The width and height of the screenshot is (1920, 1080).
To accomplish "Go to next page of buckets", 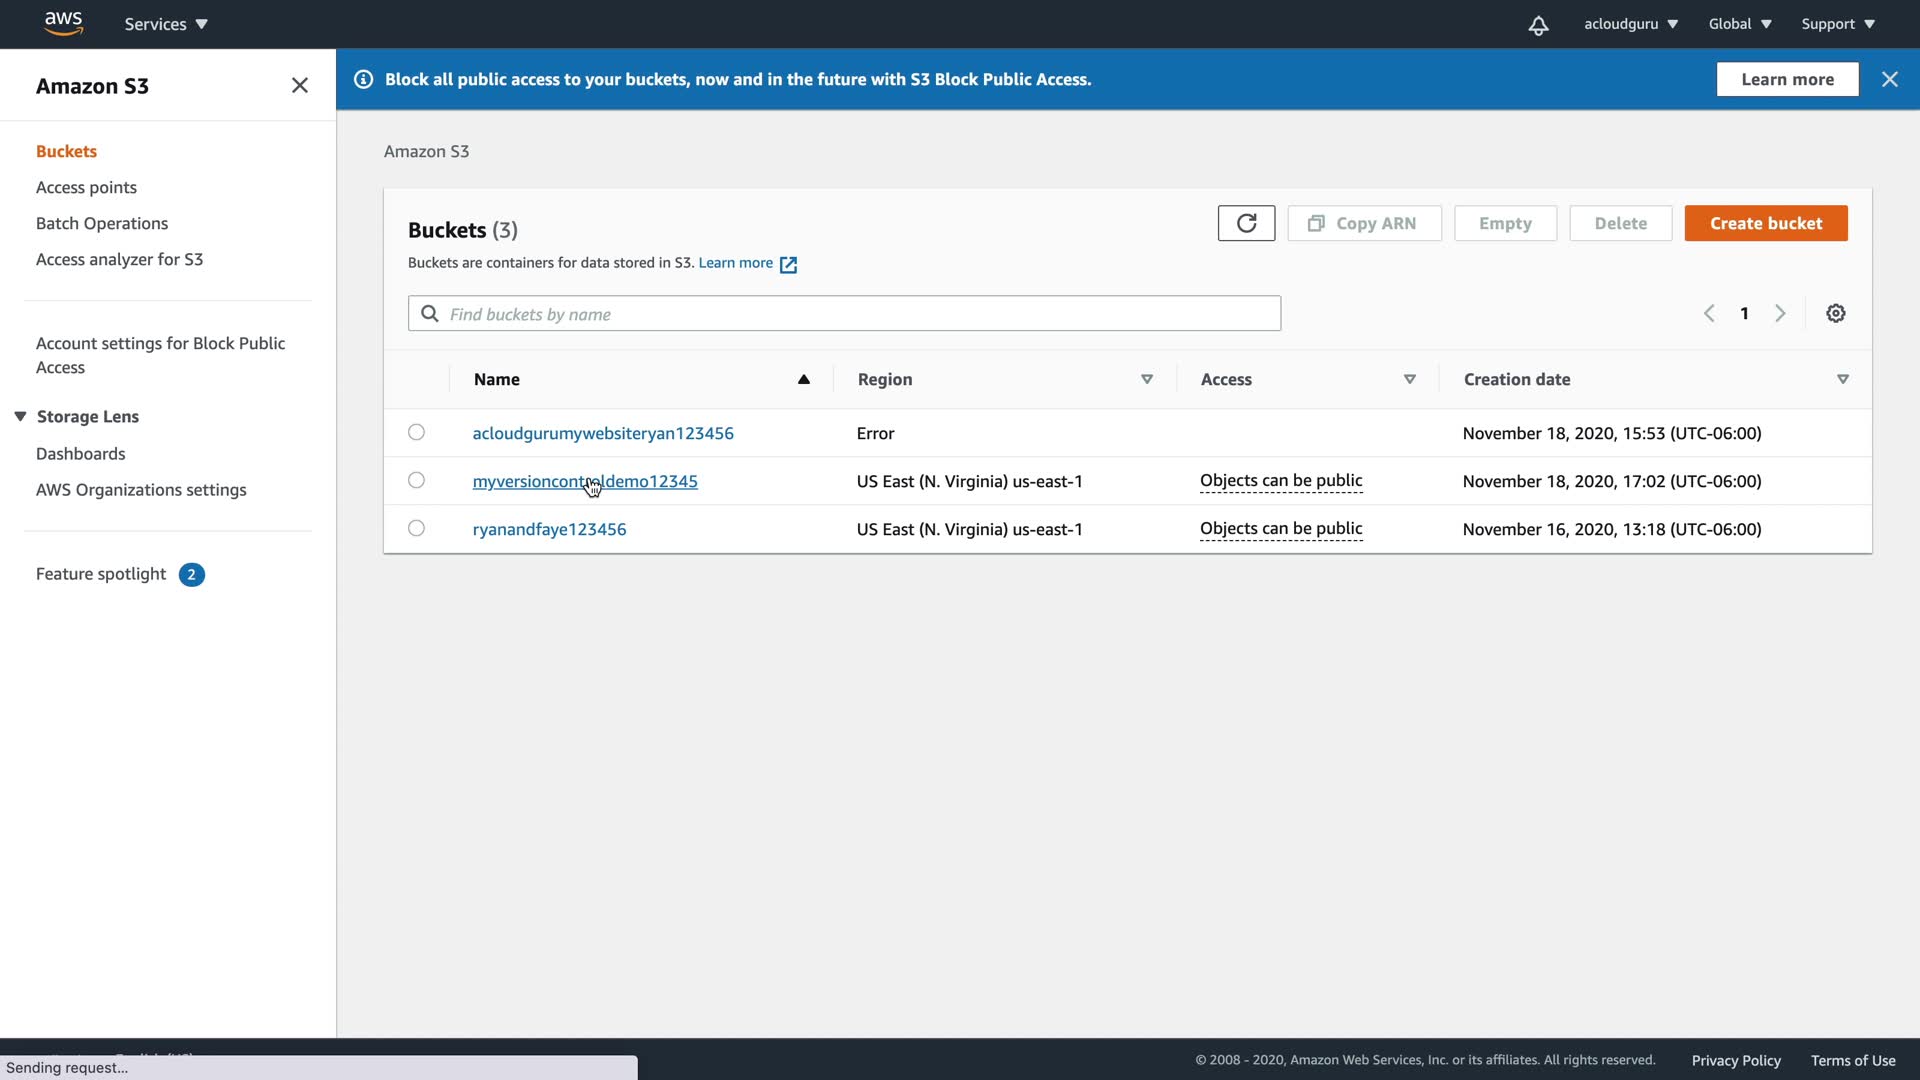I will 1780,313.
